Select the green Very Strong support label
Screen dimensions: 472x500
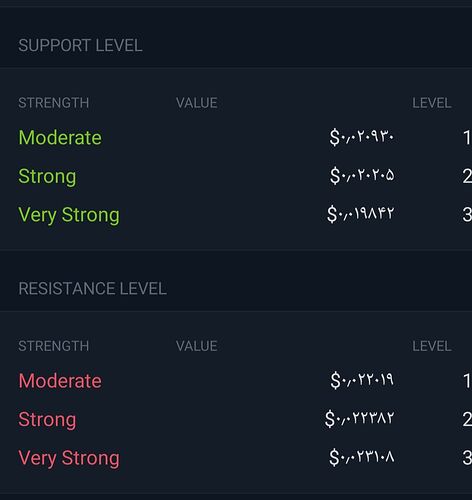69,215
